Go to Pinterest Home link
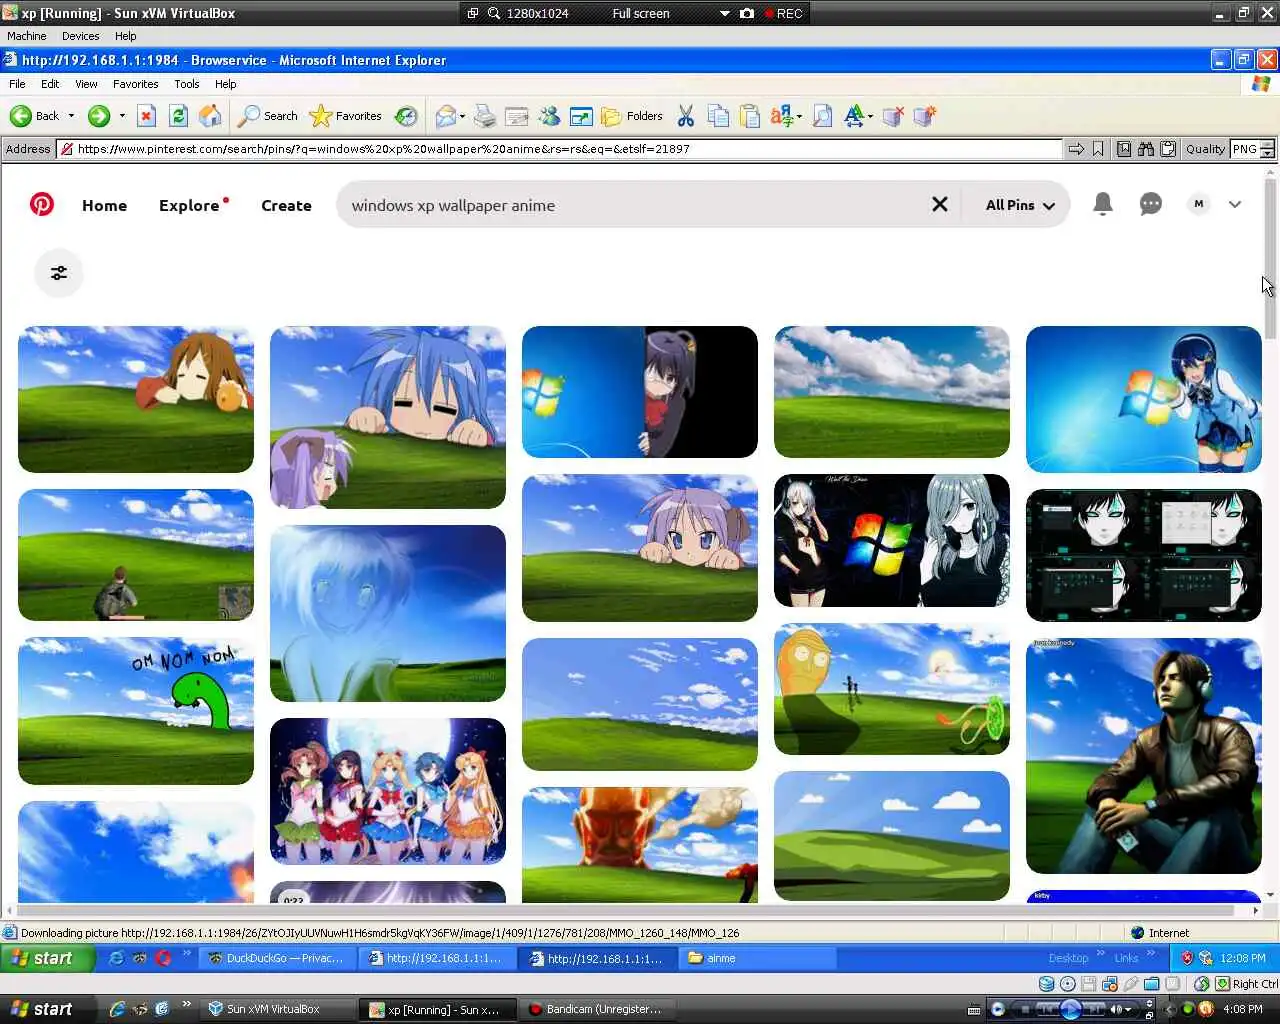The width and height of the screenshot is (1280, 1024). coord(104,205)
